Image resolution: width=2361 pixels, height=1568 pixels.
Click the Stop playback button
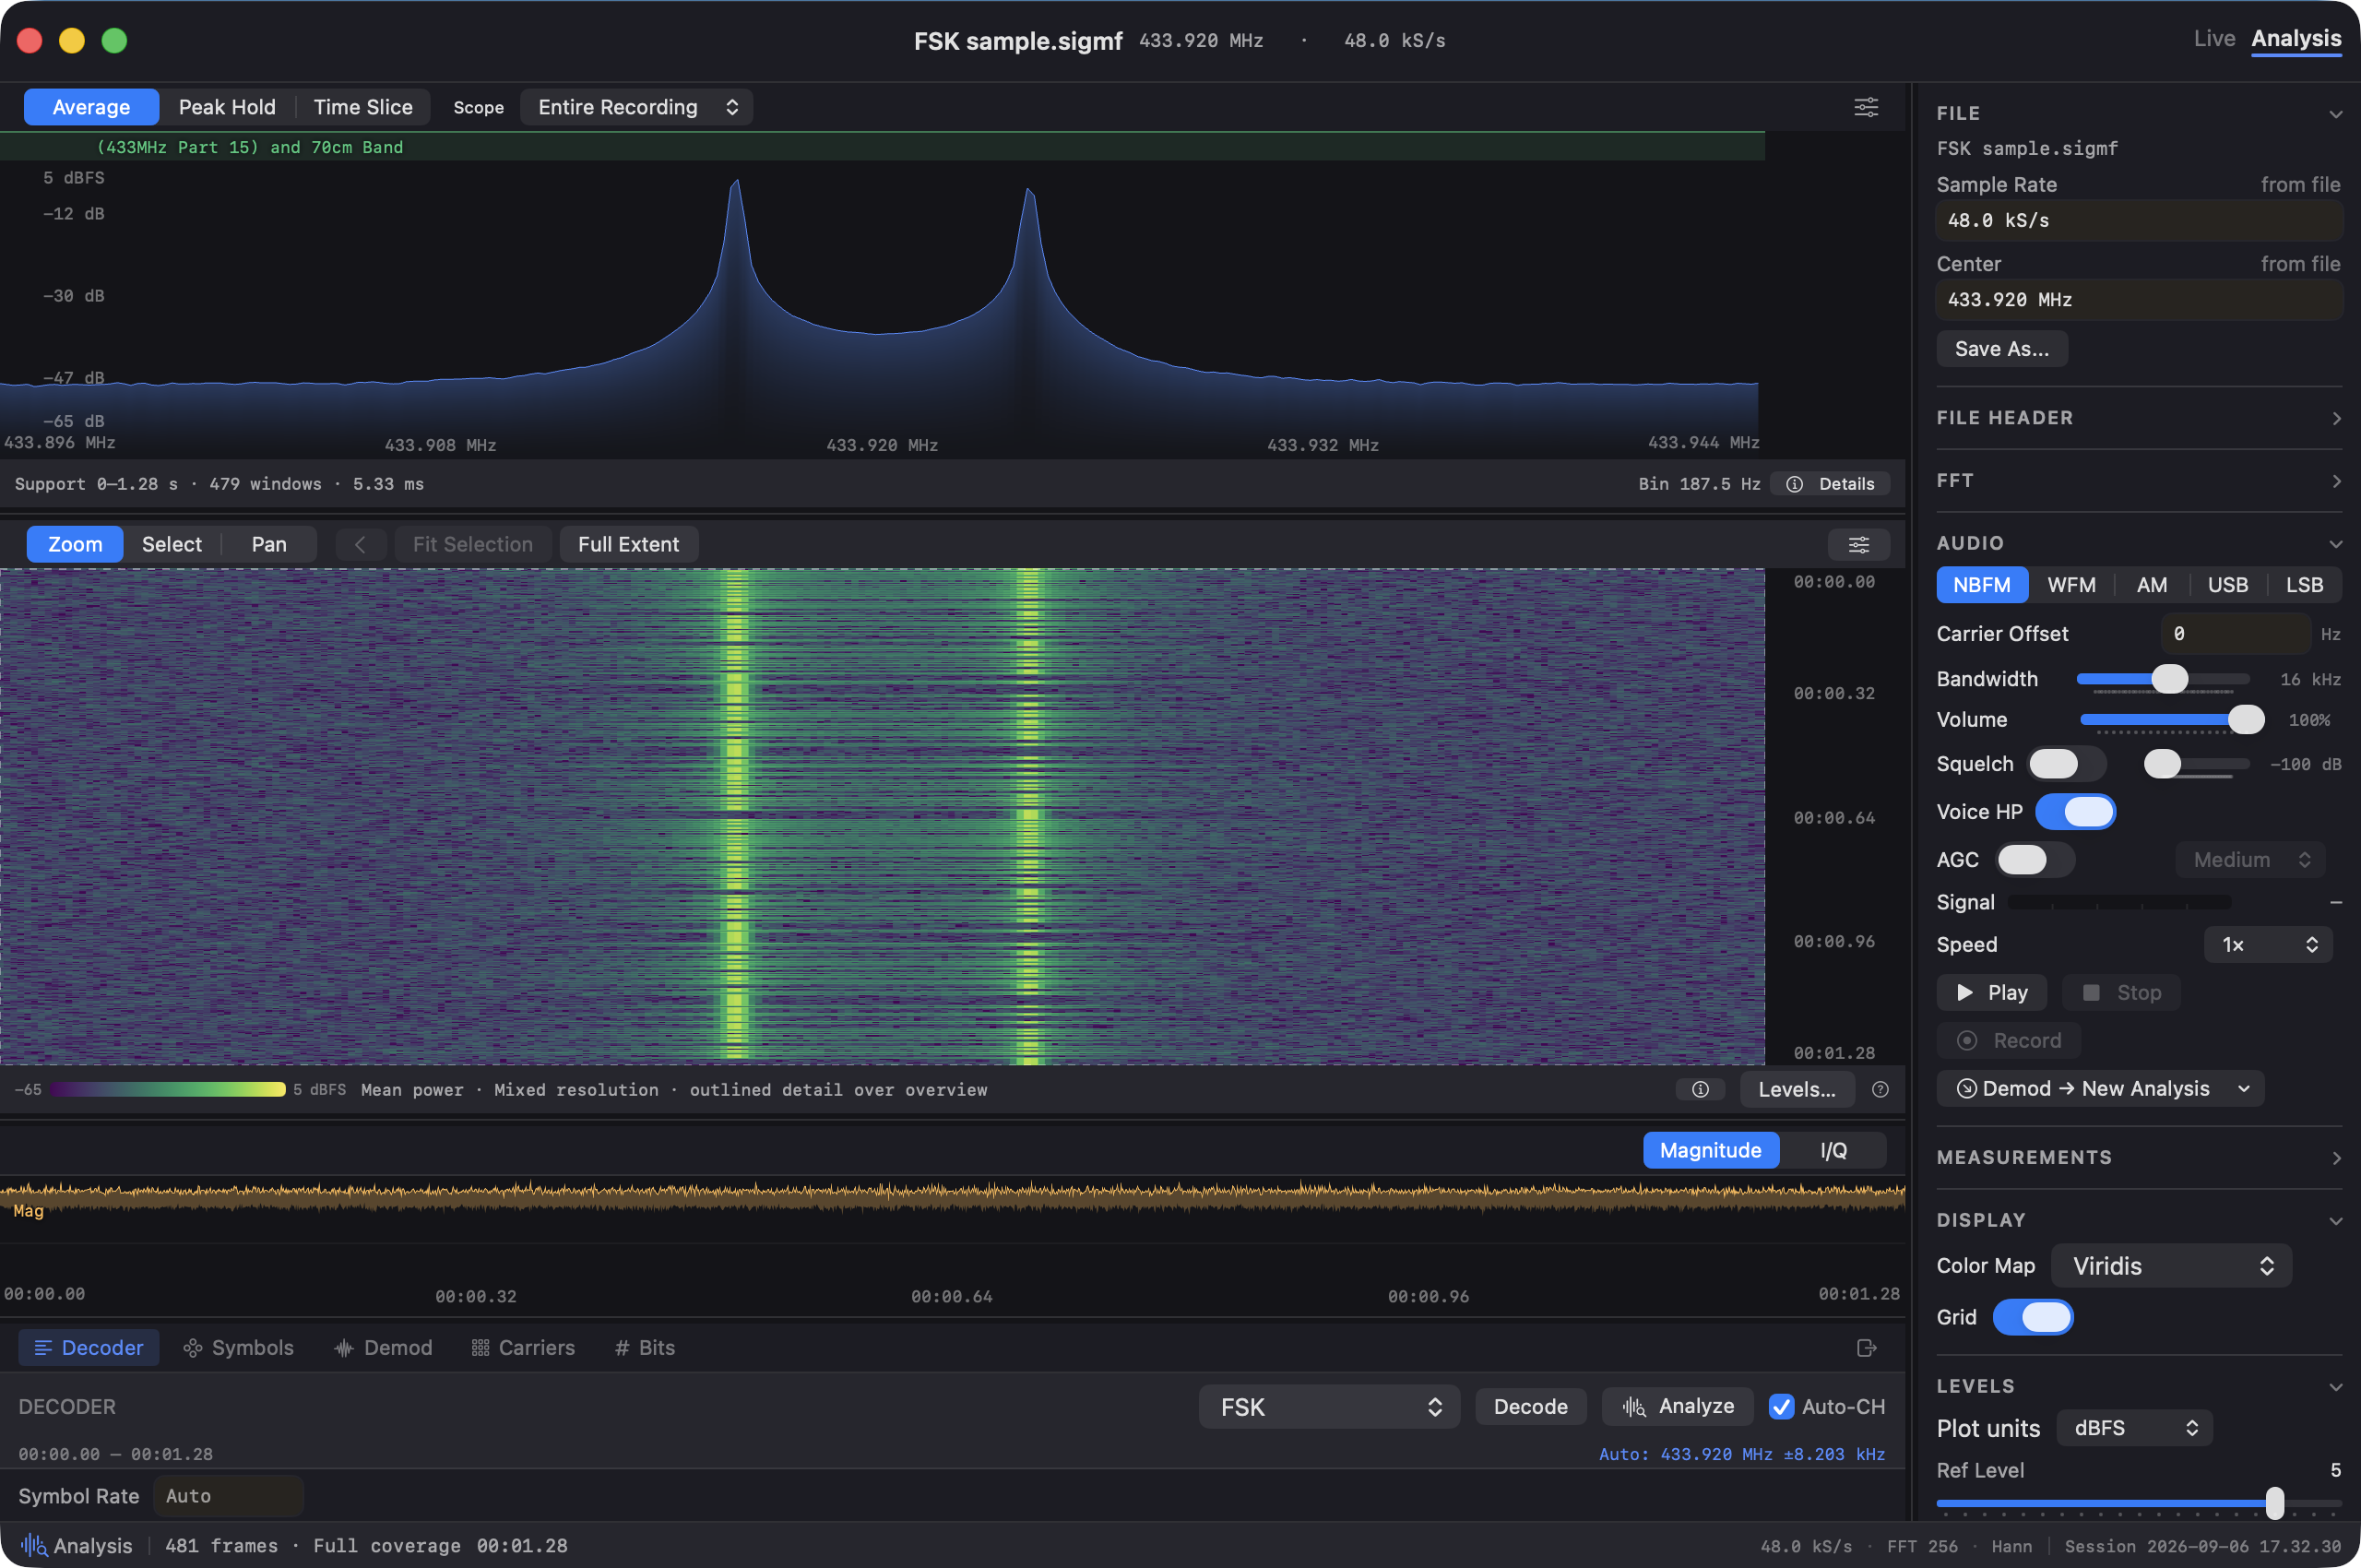tap(2121, 992)
